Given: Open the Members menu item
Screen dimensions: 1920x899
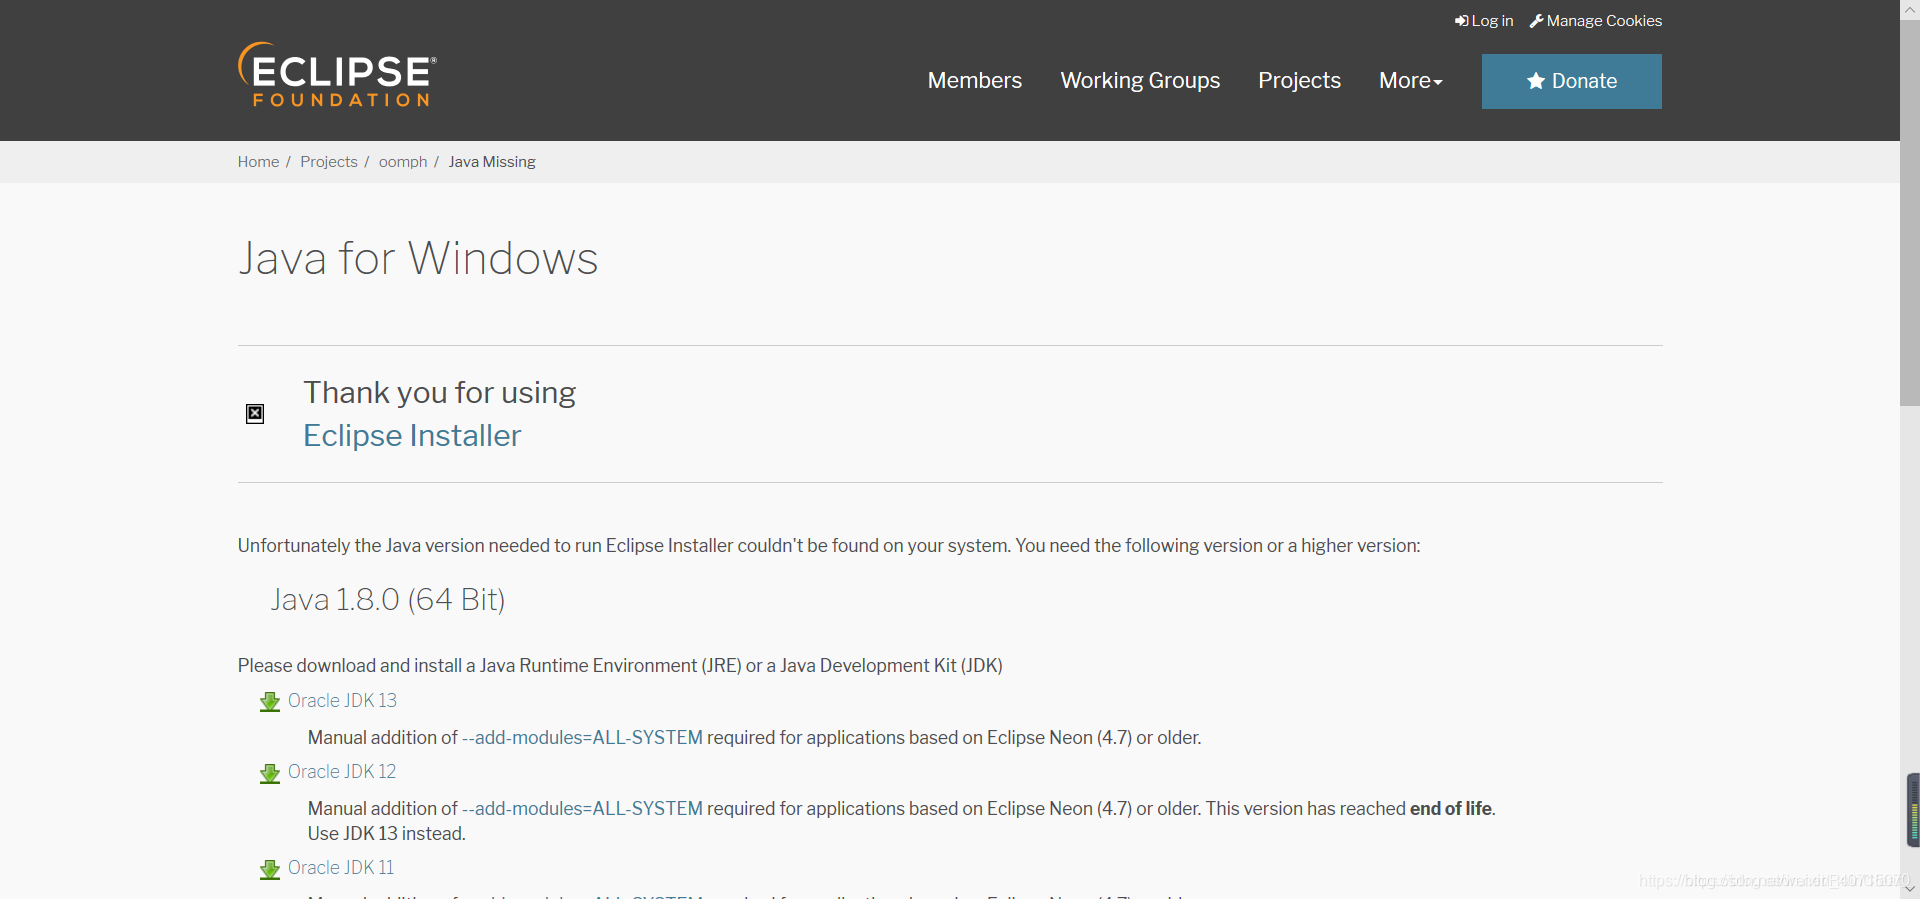Looking at the screenshot, I should coord(975,80).
